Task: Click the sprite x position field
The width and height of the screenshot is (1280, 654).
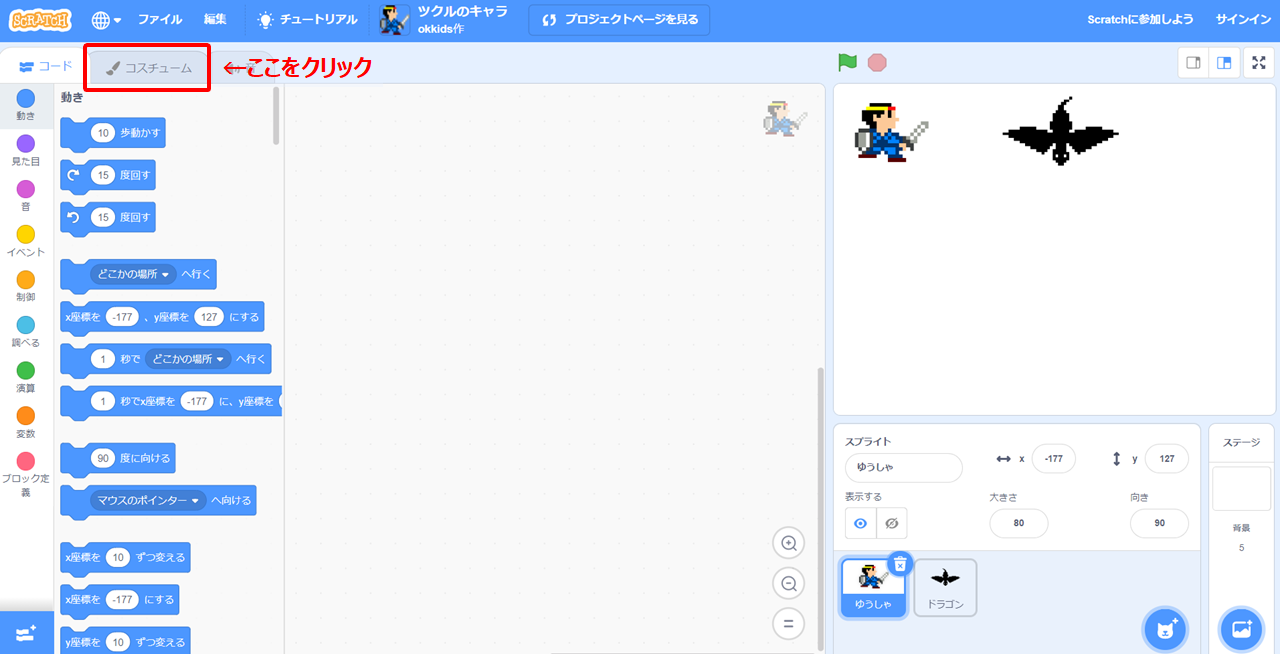Action: tap(1054, 458)
